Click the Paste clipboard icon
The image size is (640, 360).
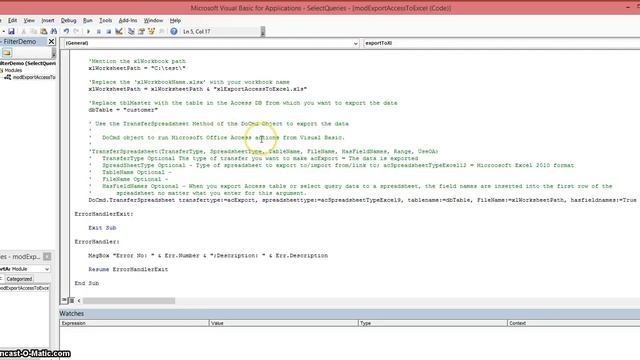pyautogui.click(x=43, y=31)
